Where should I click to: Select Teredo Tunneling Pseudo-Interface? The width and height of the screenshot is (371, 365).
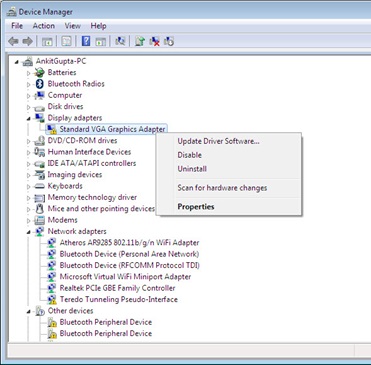(x=119, y=299)
